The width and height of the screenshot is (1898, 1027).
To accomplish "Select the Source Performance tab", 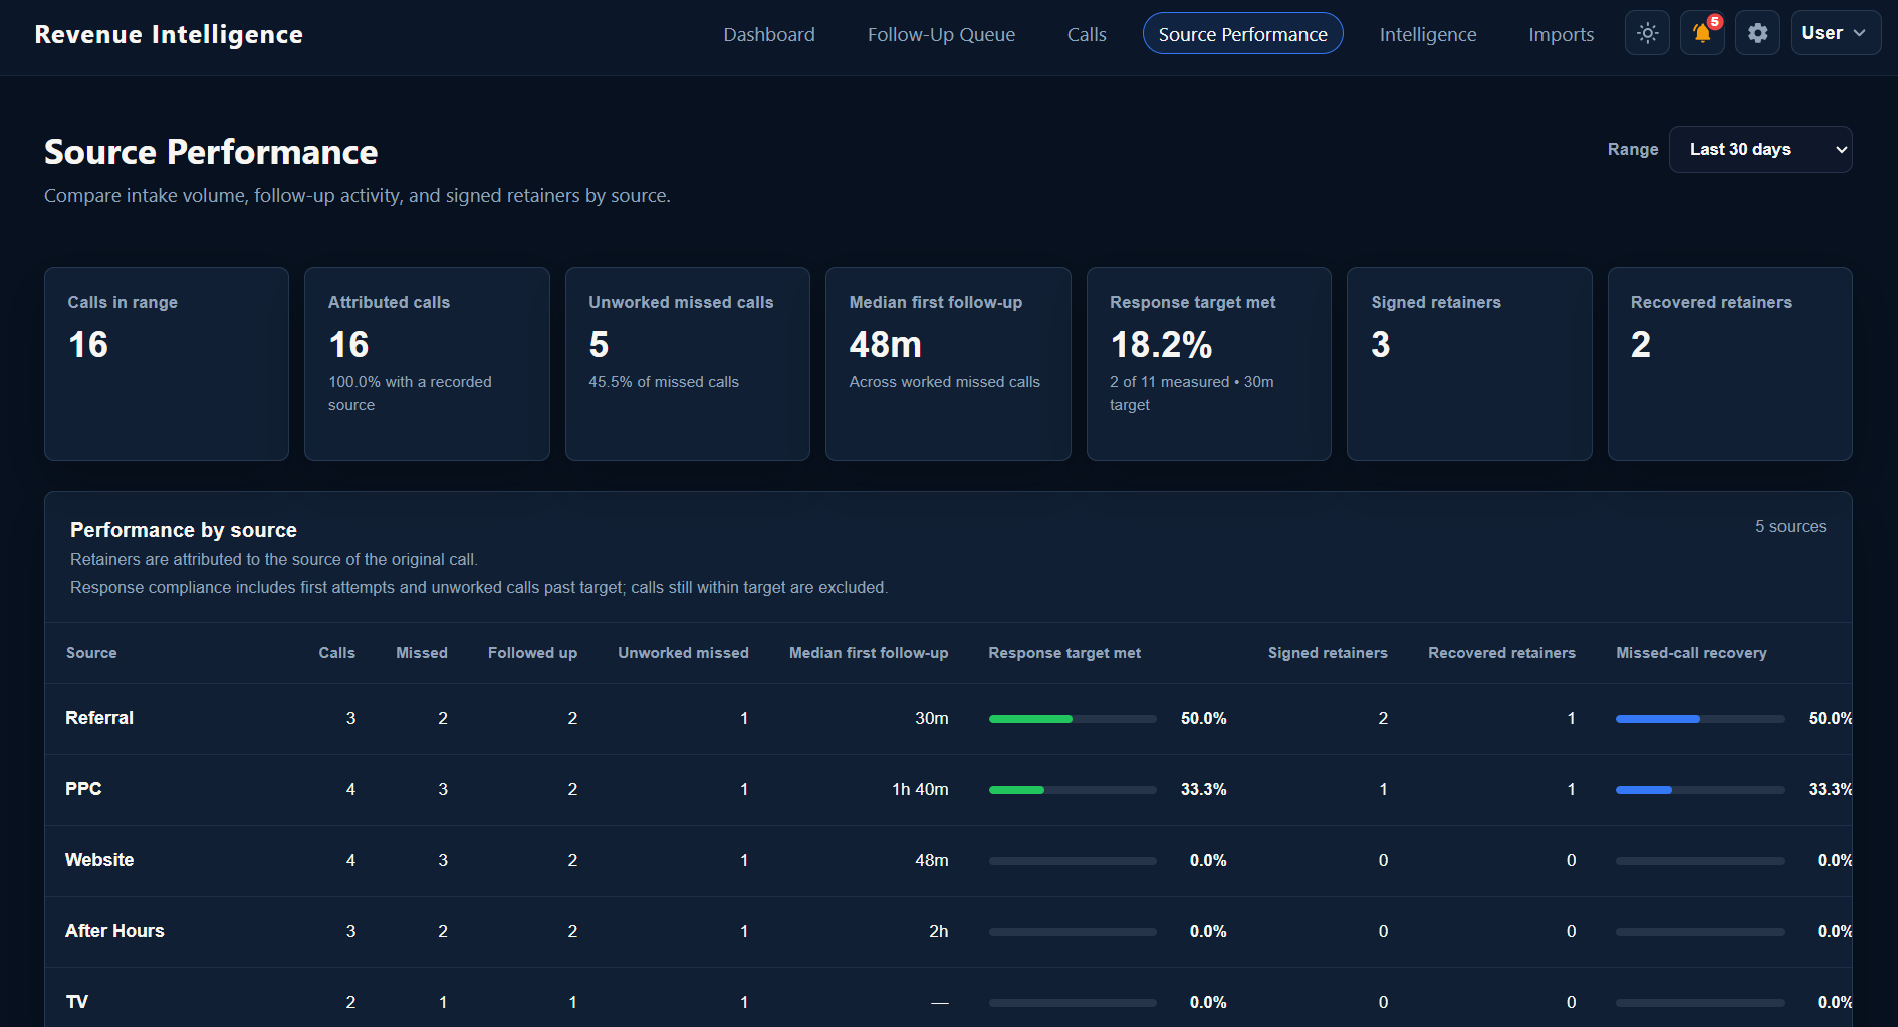I will click(1243, 34).
